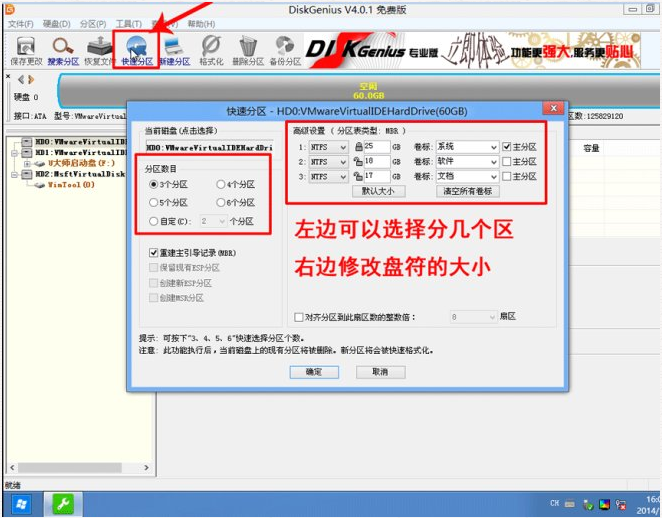Toggle the lock icon for partition 1 size
This screenshot has height=518, width=662.
click(x=359, y=147)
